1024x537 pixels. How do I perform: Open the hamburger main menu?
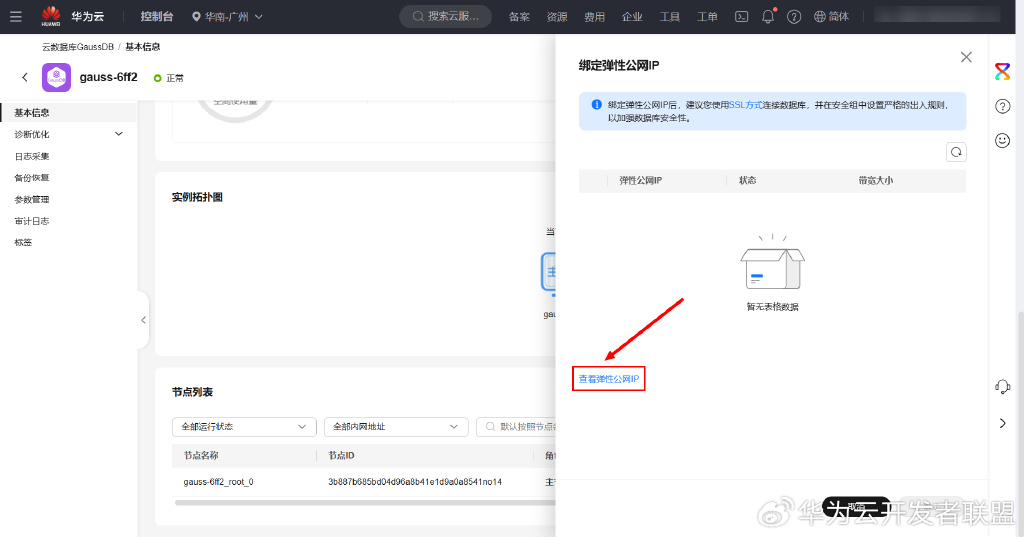coord(16,16)
